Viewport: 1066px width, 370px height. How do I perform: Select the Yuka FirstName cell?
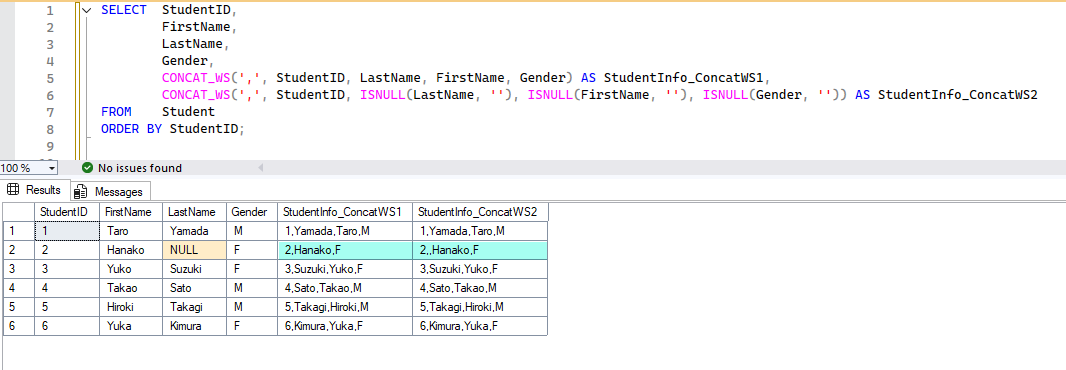(131, 326)
